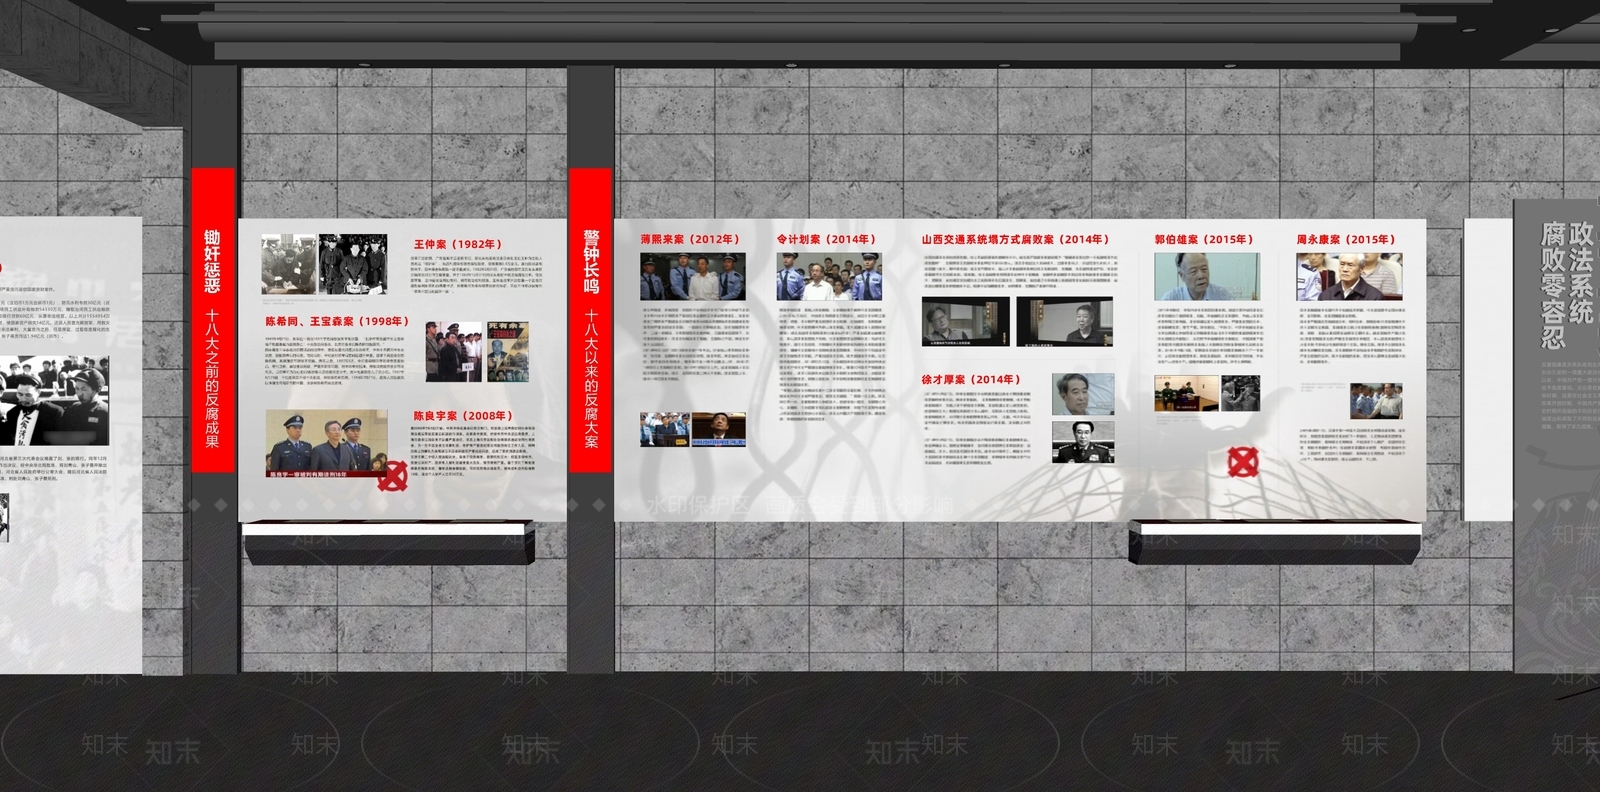
Task: Click the 政法系统腐败零容忍 title on the gray panel
Action: point(1566,284)
